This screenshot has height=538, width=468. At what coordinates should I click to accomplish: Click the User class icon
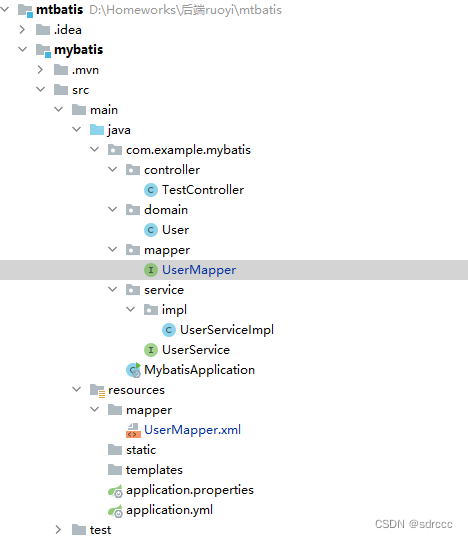pyautogui.click(x=151, y=230)
